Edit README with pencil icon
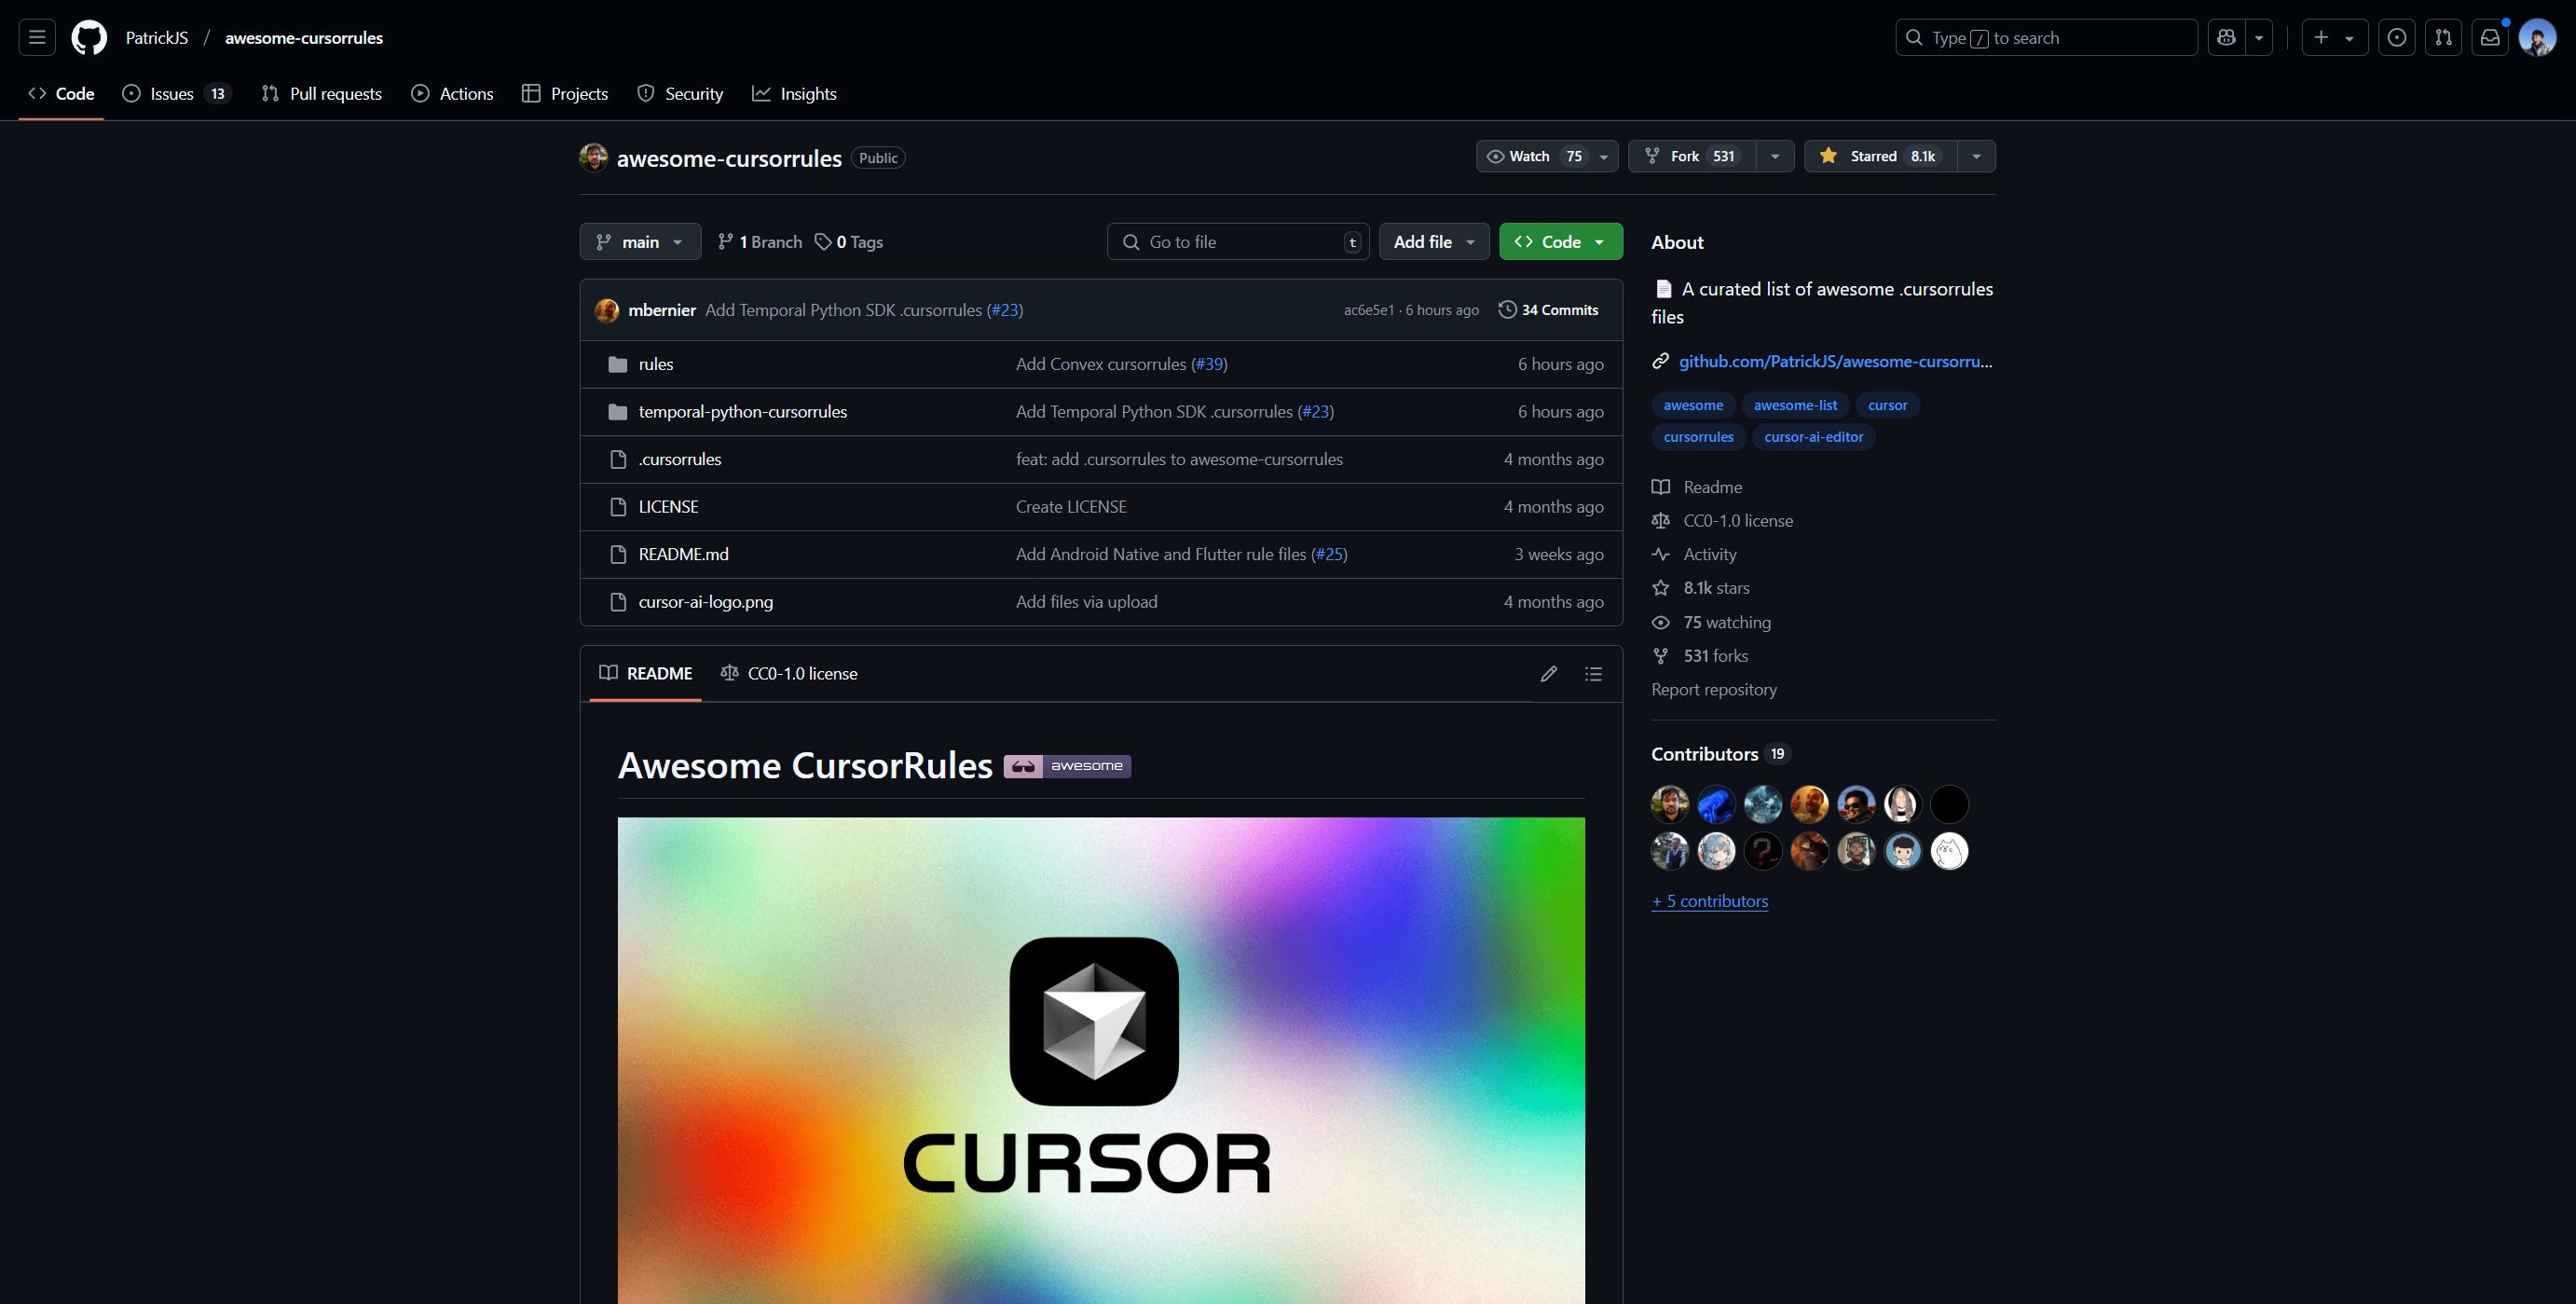This screenshot has width=2576, height=1304. tap(1549, 674)
